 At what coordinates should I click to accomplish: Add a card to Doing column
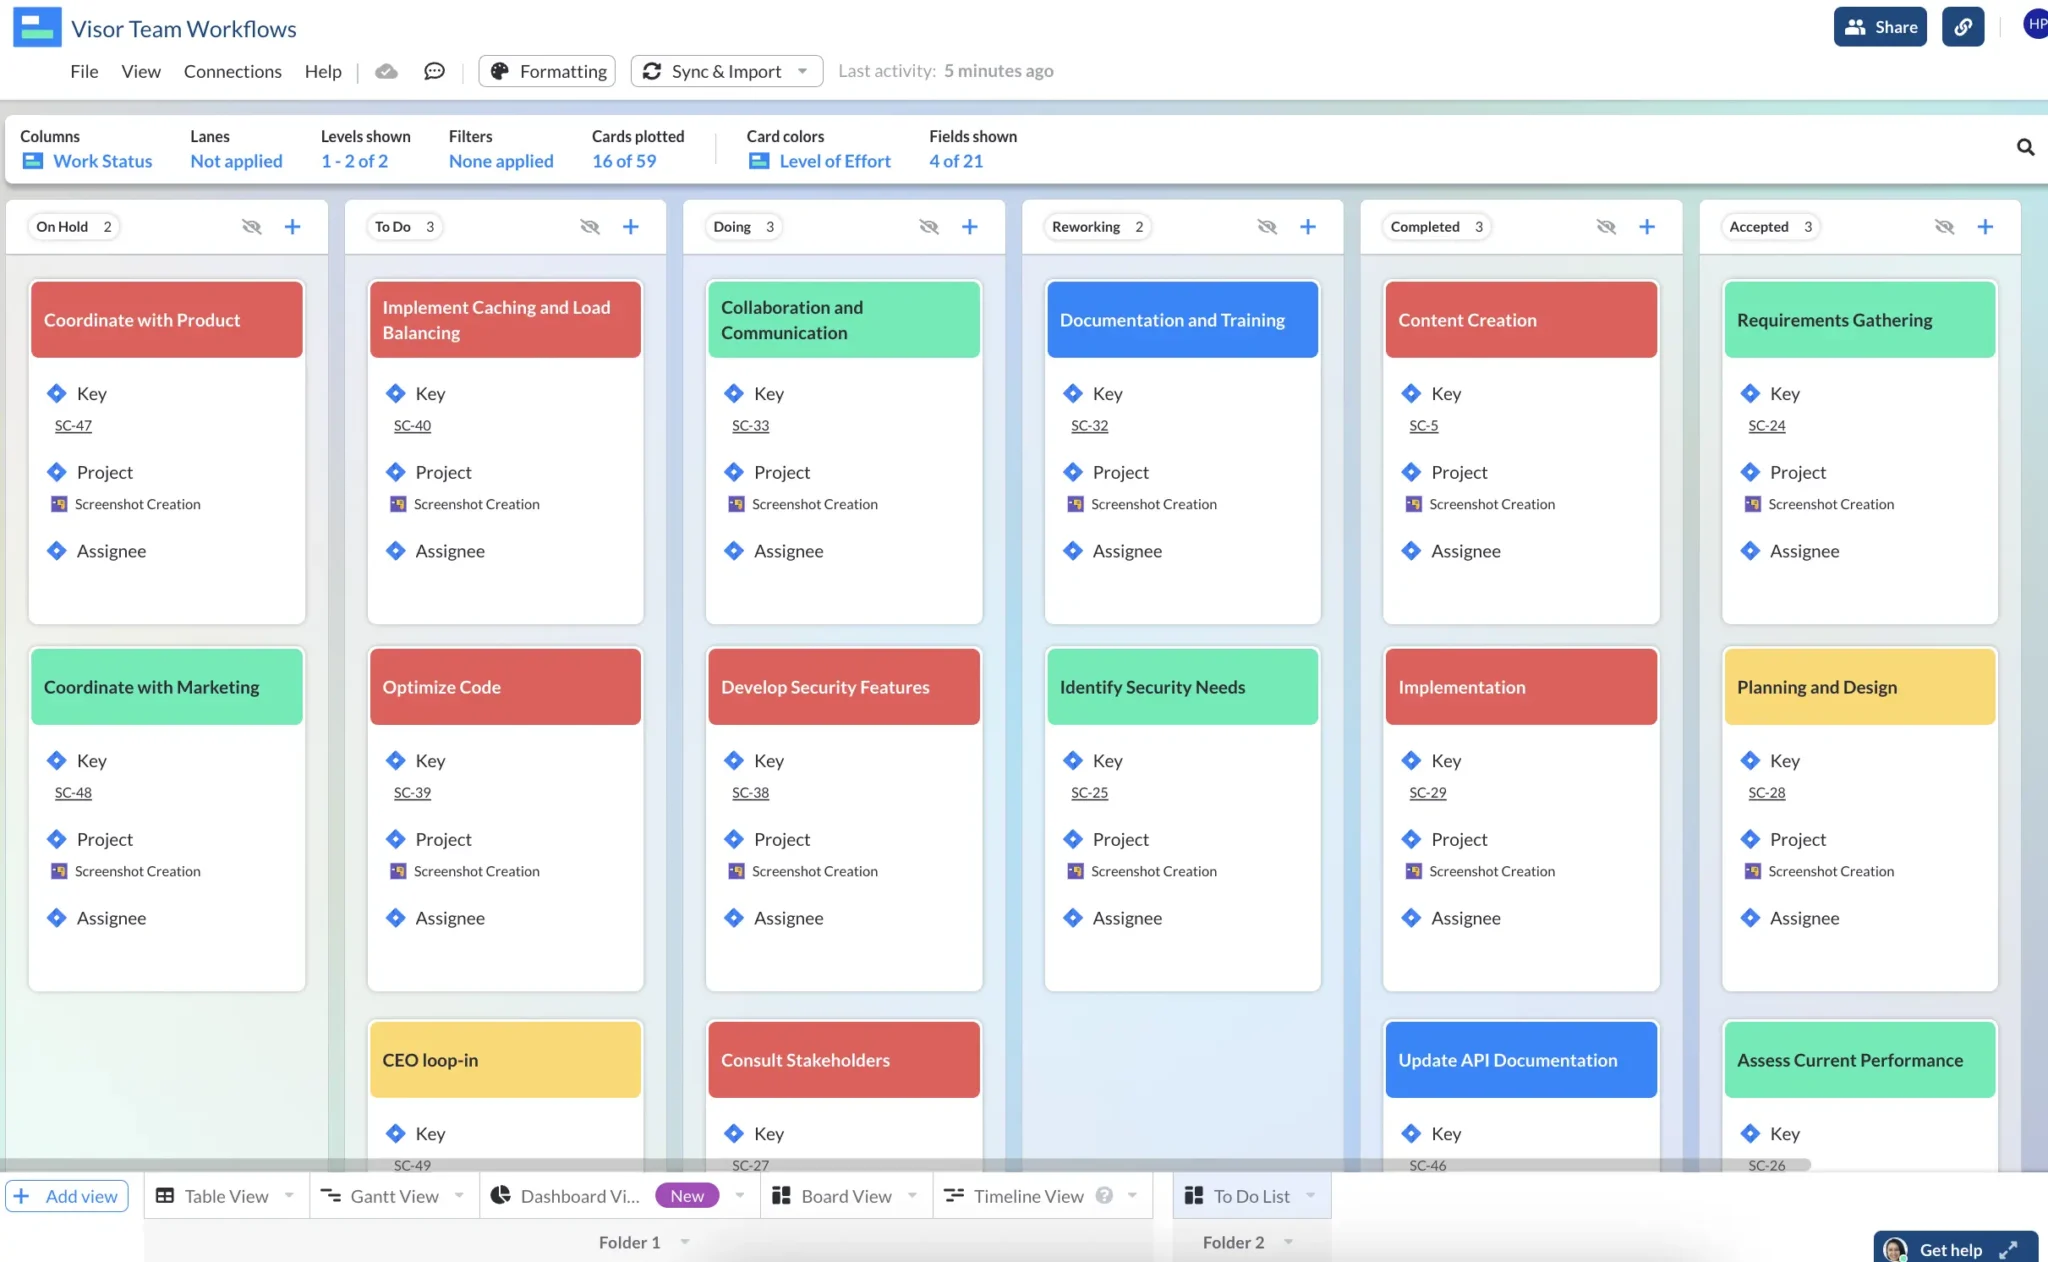pyautogui.click(x=969, y=227)
